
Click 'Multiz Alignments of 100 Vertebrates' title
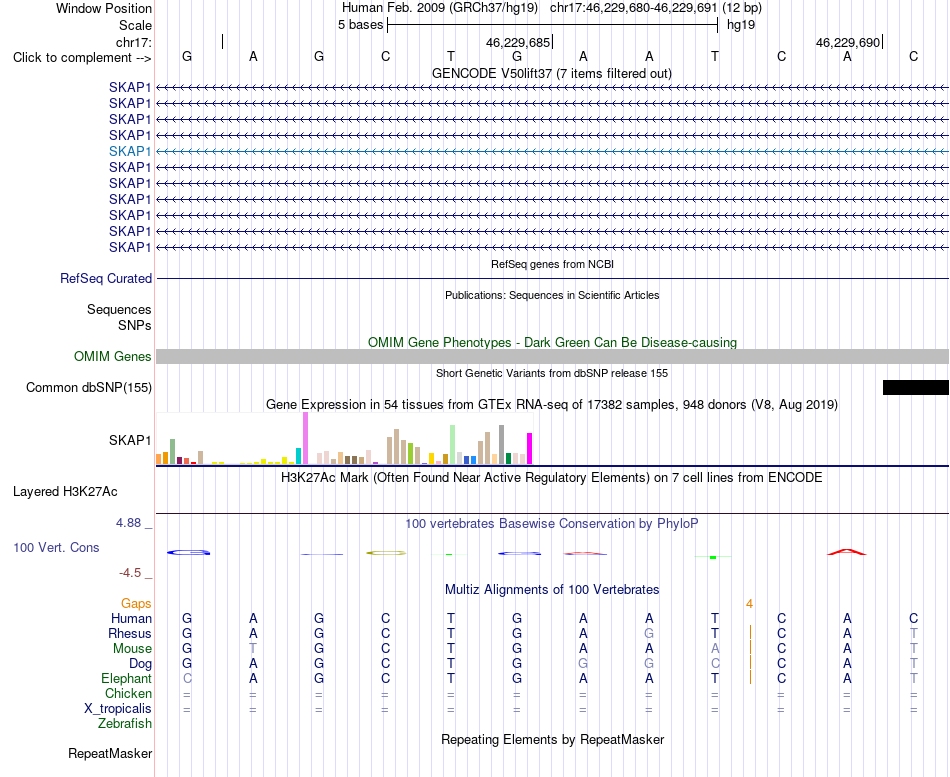[x=552, y=589]
